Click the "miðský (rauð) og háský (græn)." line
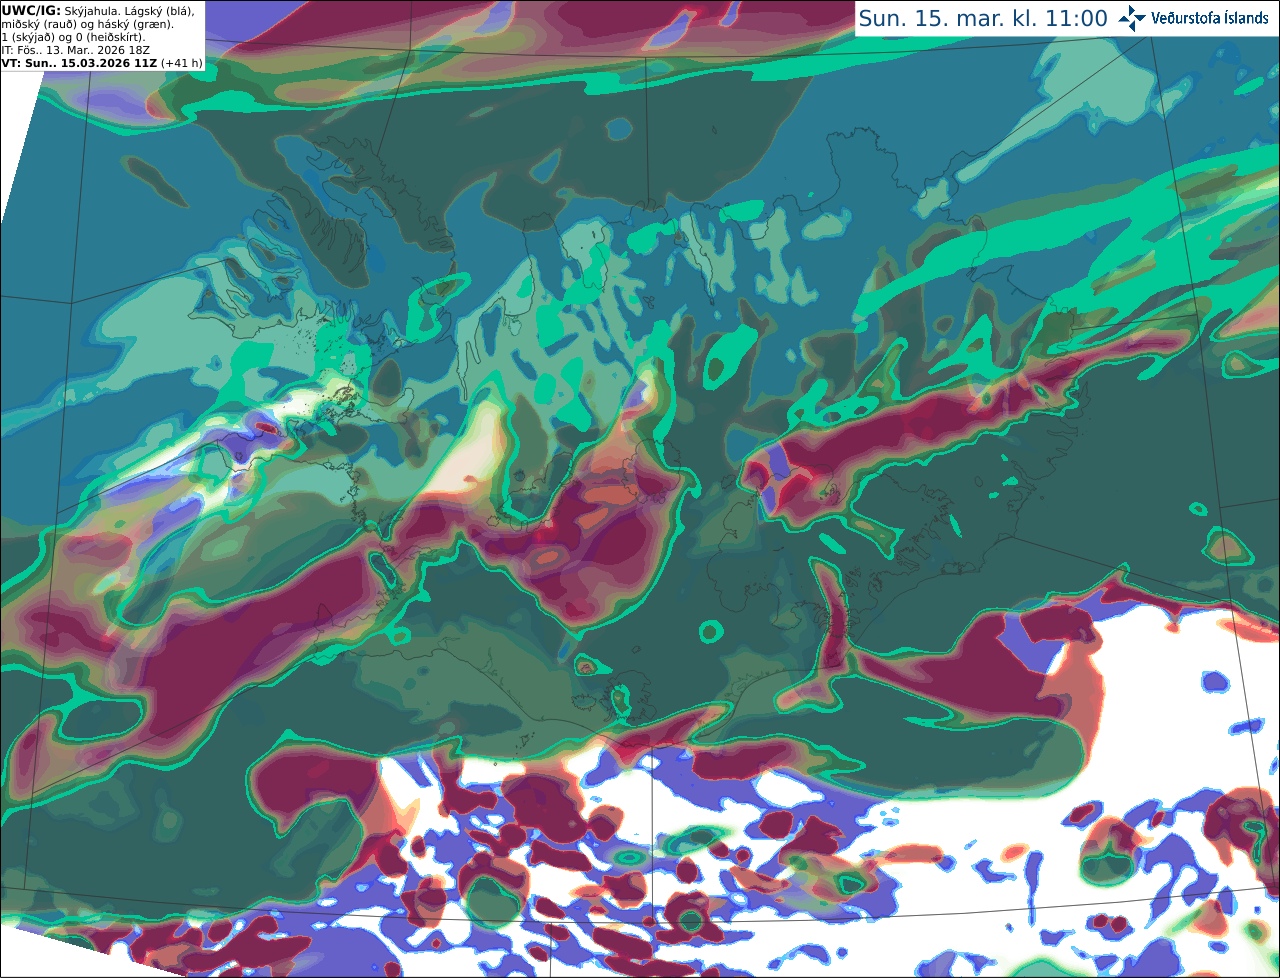 (x=87, y=24)
